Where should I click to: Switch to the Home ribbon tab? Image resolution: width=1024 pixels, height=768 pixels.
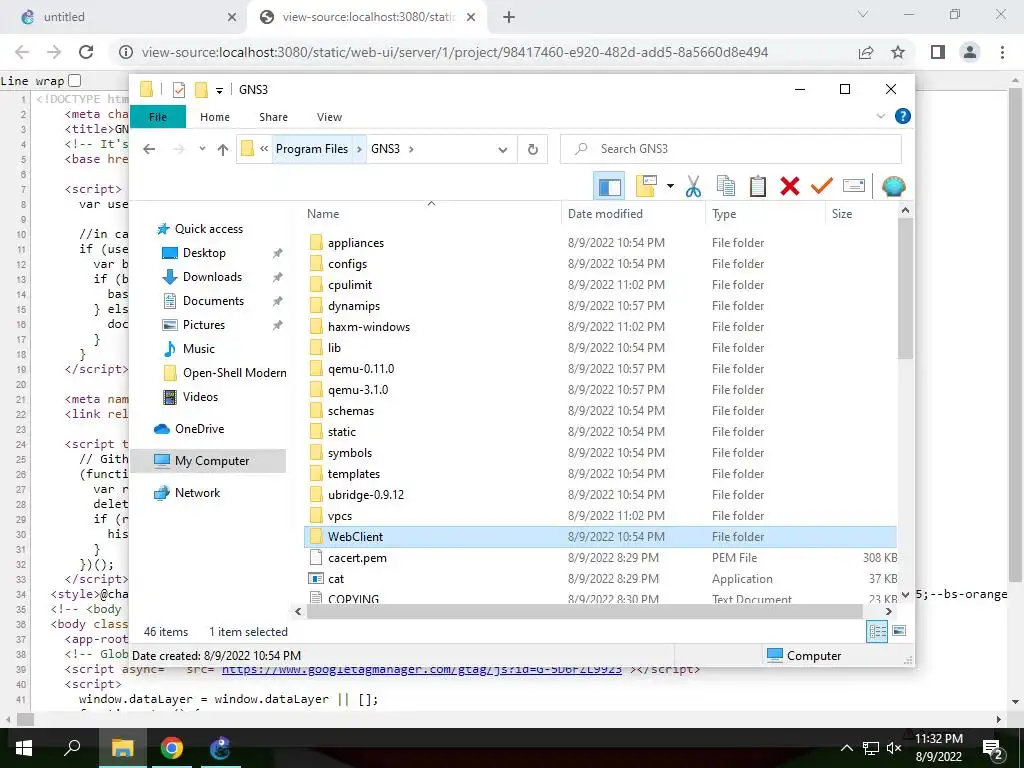click(x=215, y=117)
